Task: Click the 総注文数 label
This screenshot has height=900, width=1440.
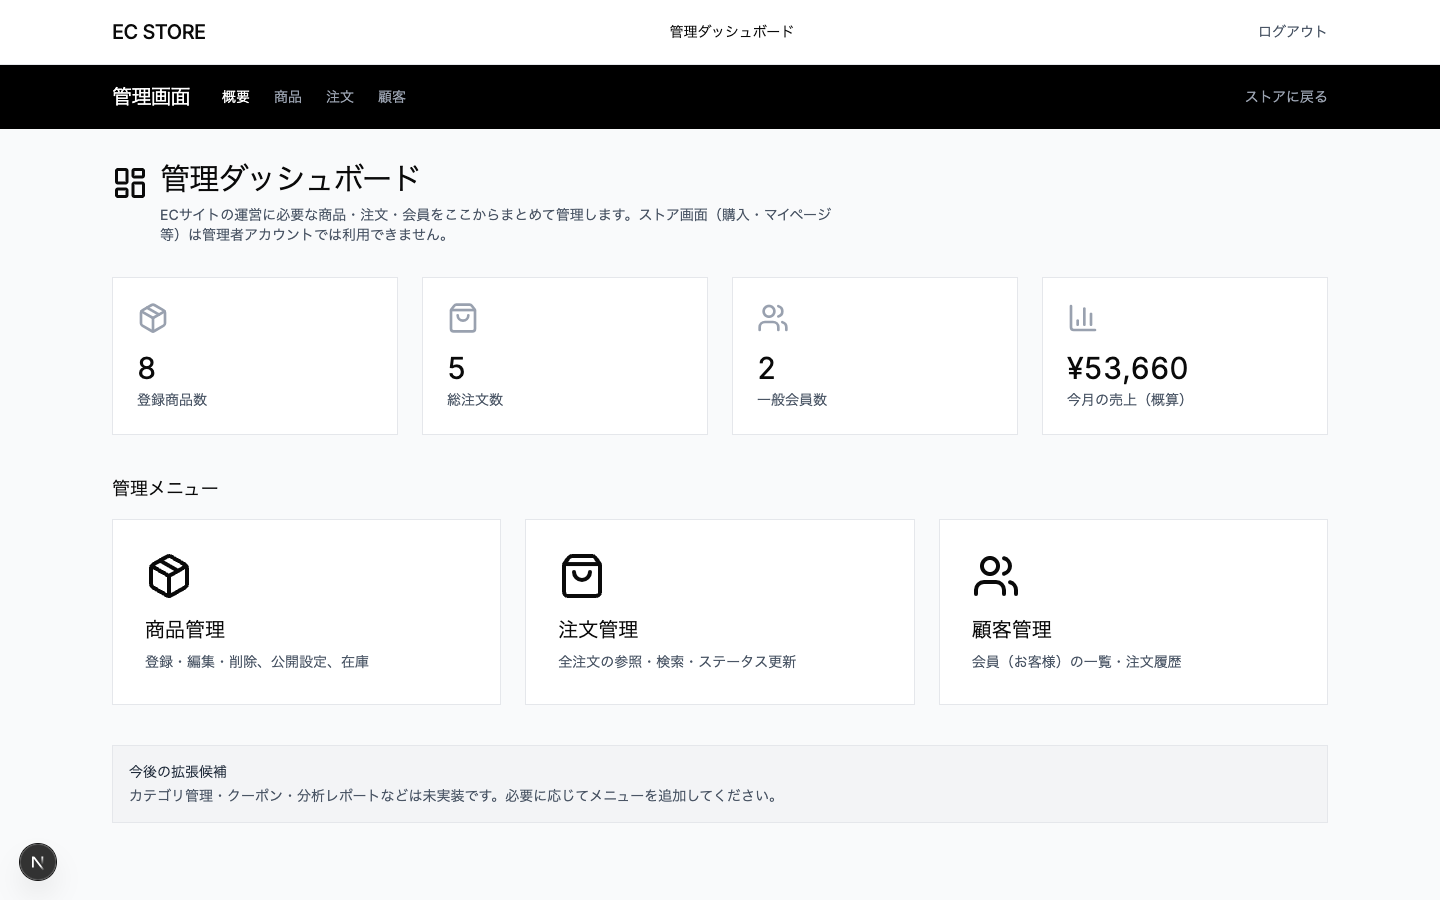Action: [x=475, y=400]
